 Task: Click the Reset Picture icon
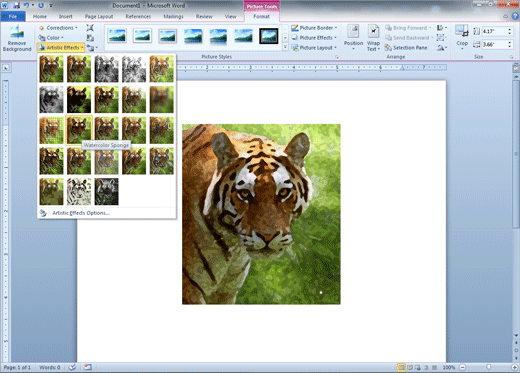91,48
